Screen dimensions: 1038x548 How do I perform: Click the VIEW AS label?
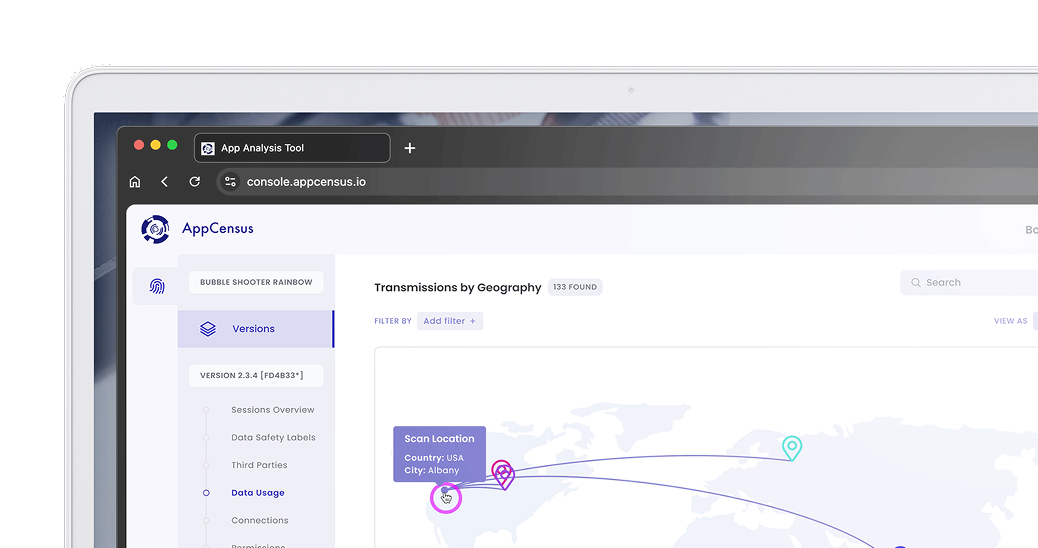[x=1011, y=321]
